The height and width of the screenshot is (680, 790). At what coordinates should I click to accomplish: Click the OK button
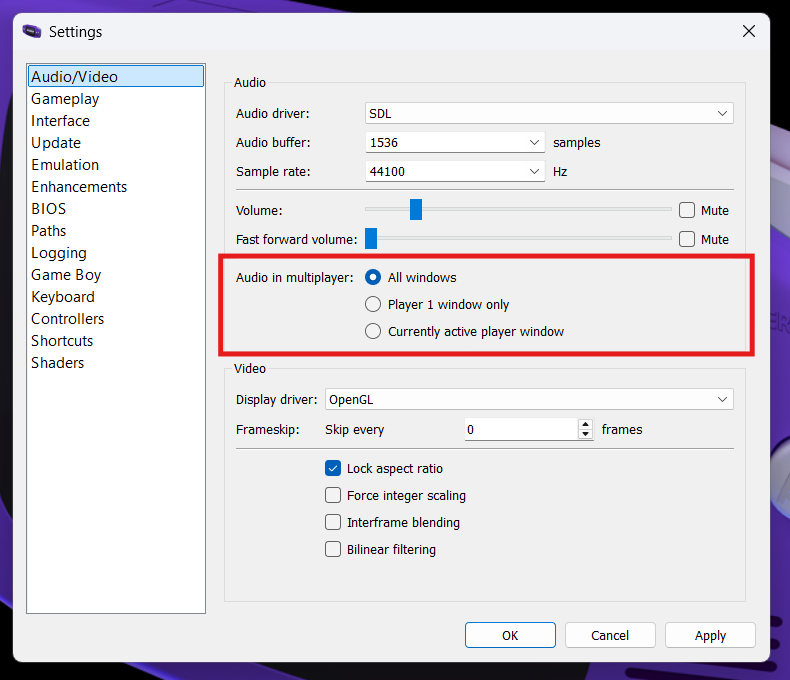[510, 635]
